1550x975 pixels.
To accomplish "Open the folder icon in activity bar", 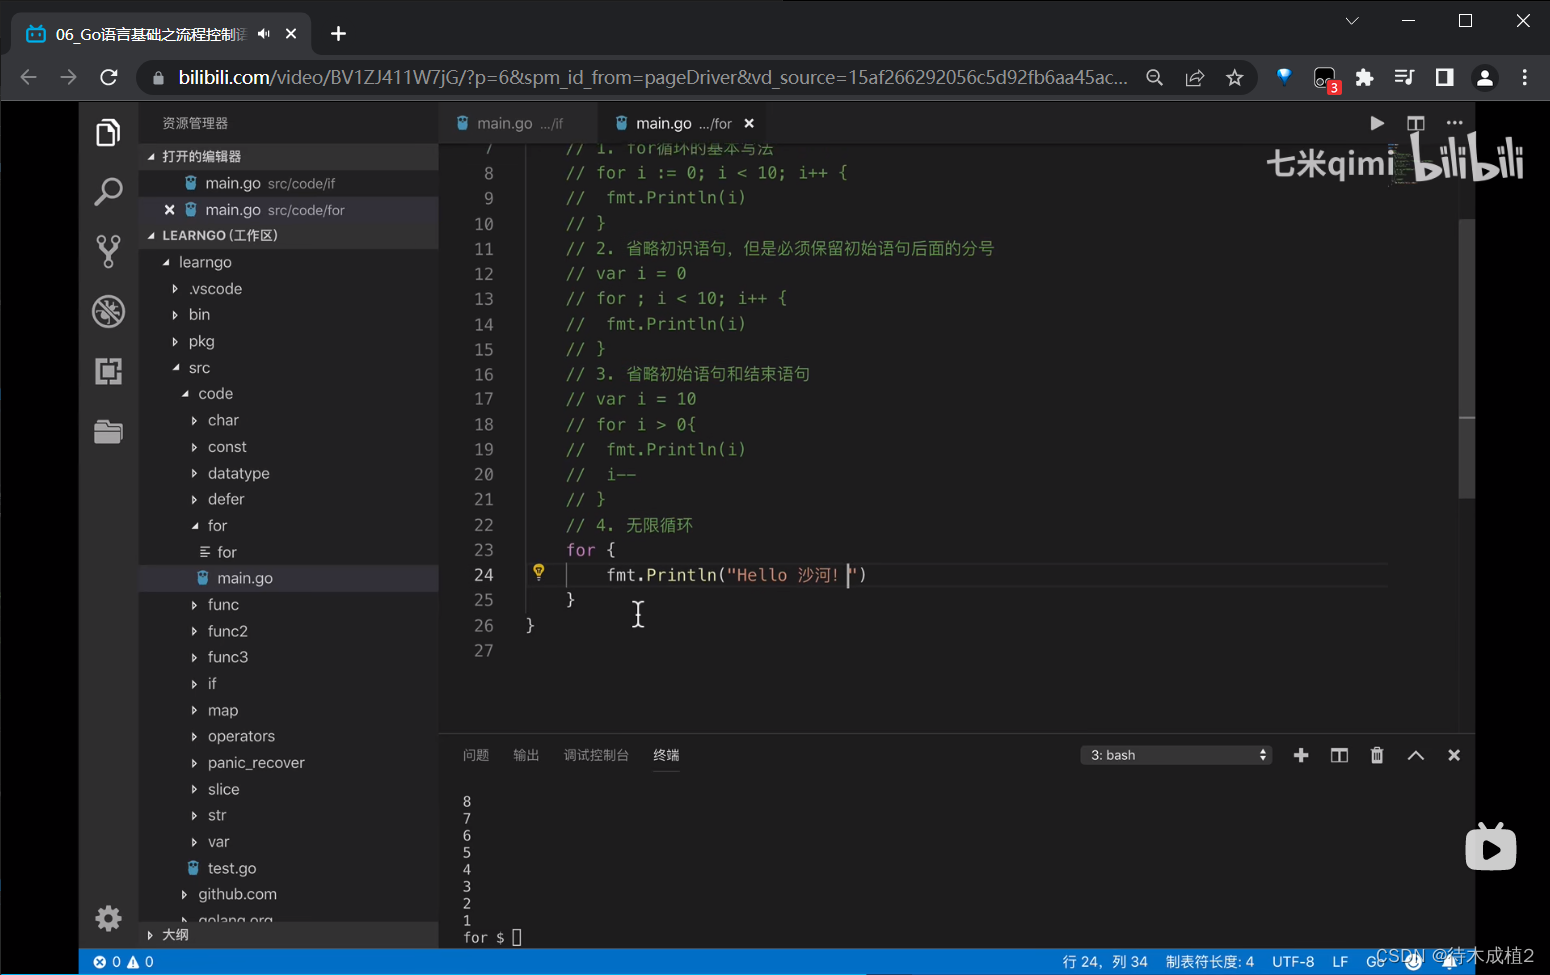I will pos(108,431).
